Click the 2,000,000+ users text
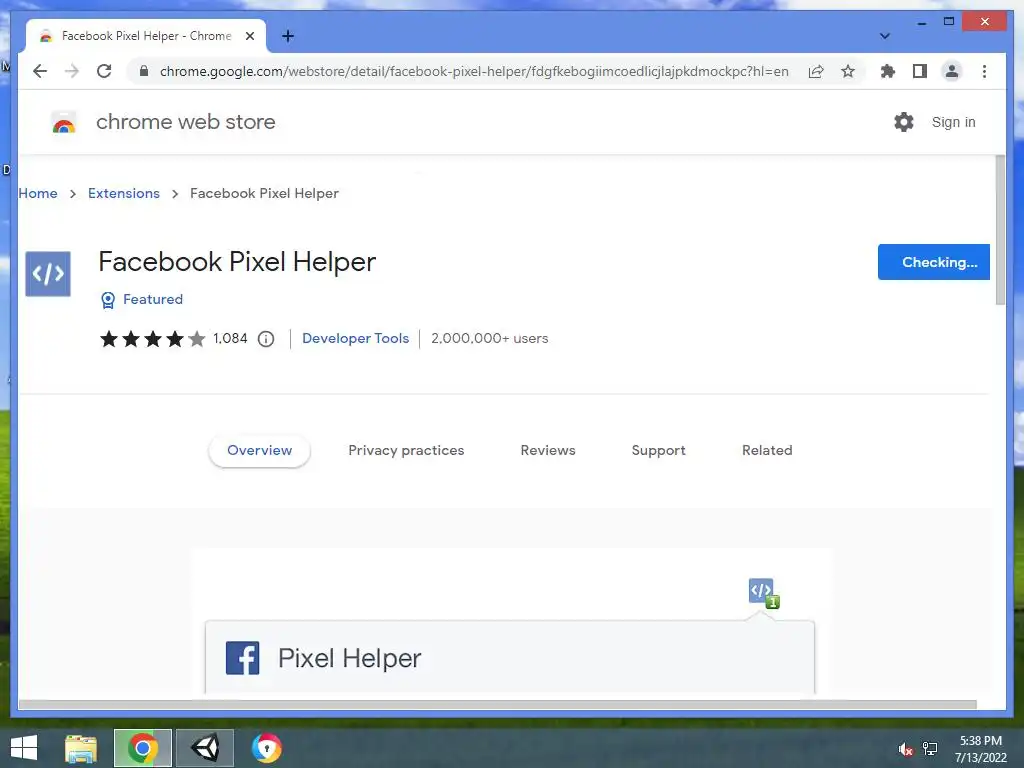 click(489, 338)
